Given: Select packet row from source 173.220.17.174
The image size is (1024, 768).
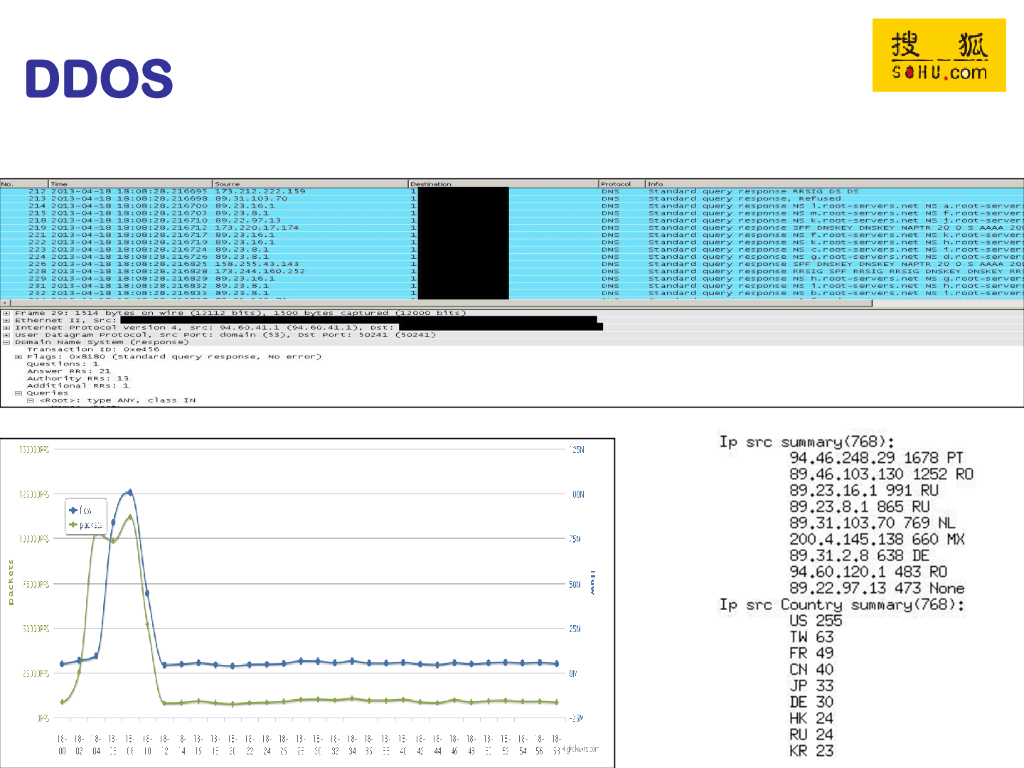Looking at the screenshot, I should pyautogui.click(x=300, y=227).
